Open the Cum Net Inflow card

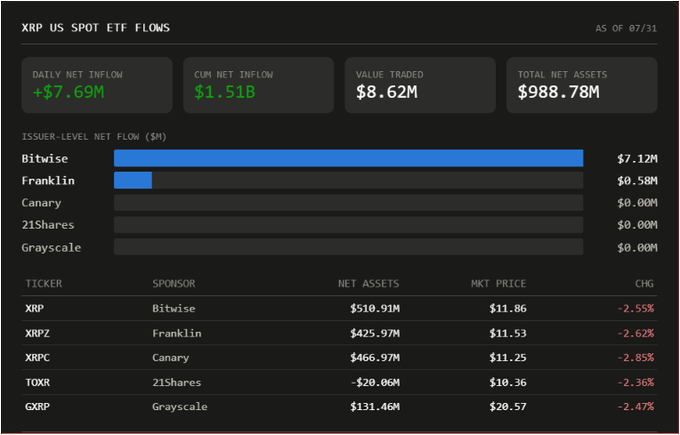point(258,85)
